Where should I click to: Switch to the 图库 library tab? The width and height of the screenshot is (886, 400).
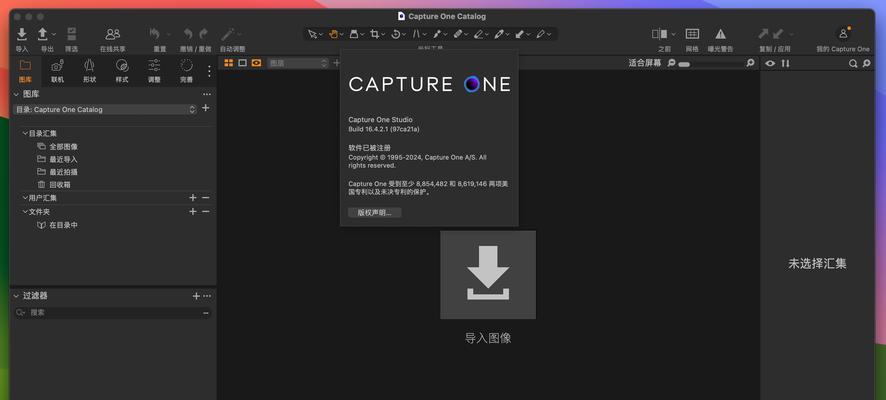(25, 71)
